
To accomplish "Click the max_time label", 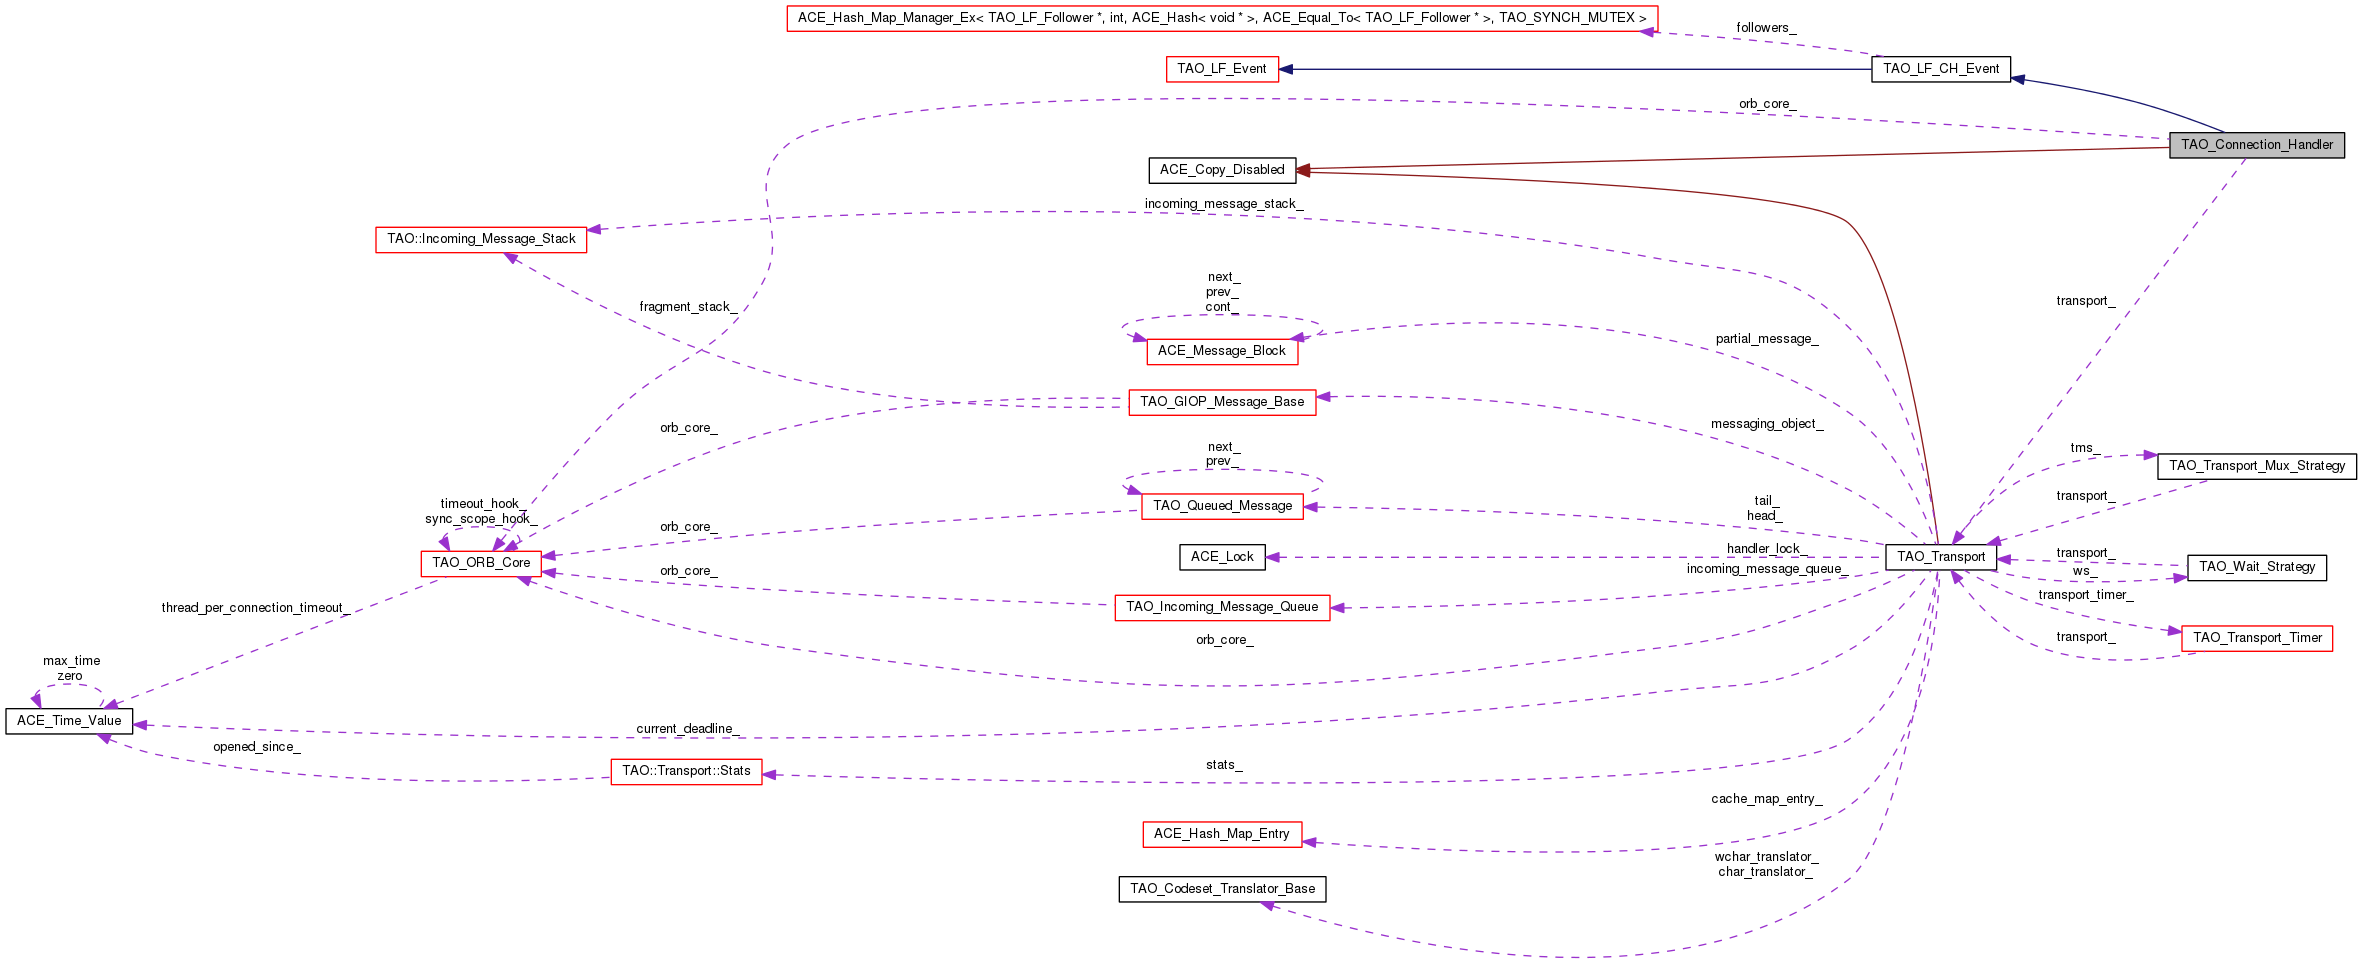I will click(x=72, y=661).
